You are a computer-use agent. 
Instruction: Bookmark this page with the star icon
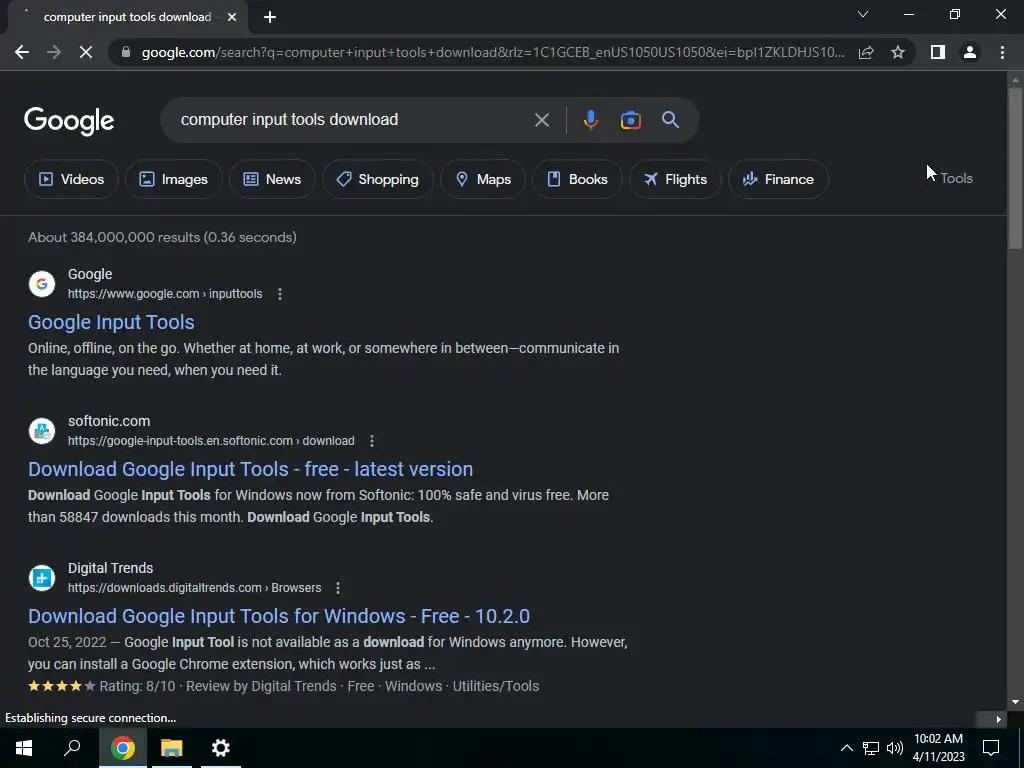coord(898,52)
